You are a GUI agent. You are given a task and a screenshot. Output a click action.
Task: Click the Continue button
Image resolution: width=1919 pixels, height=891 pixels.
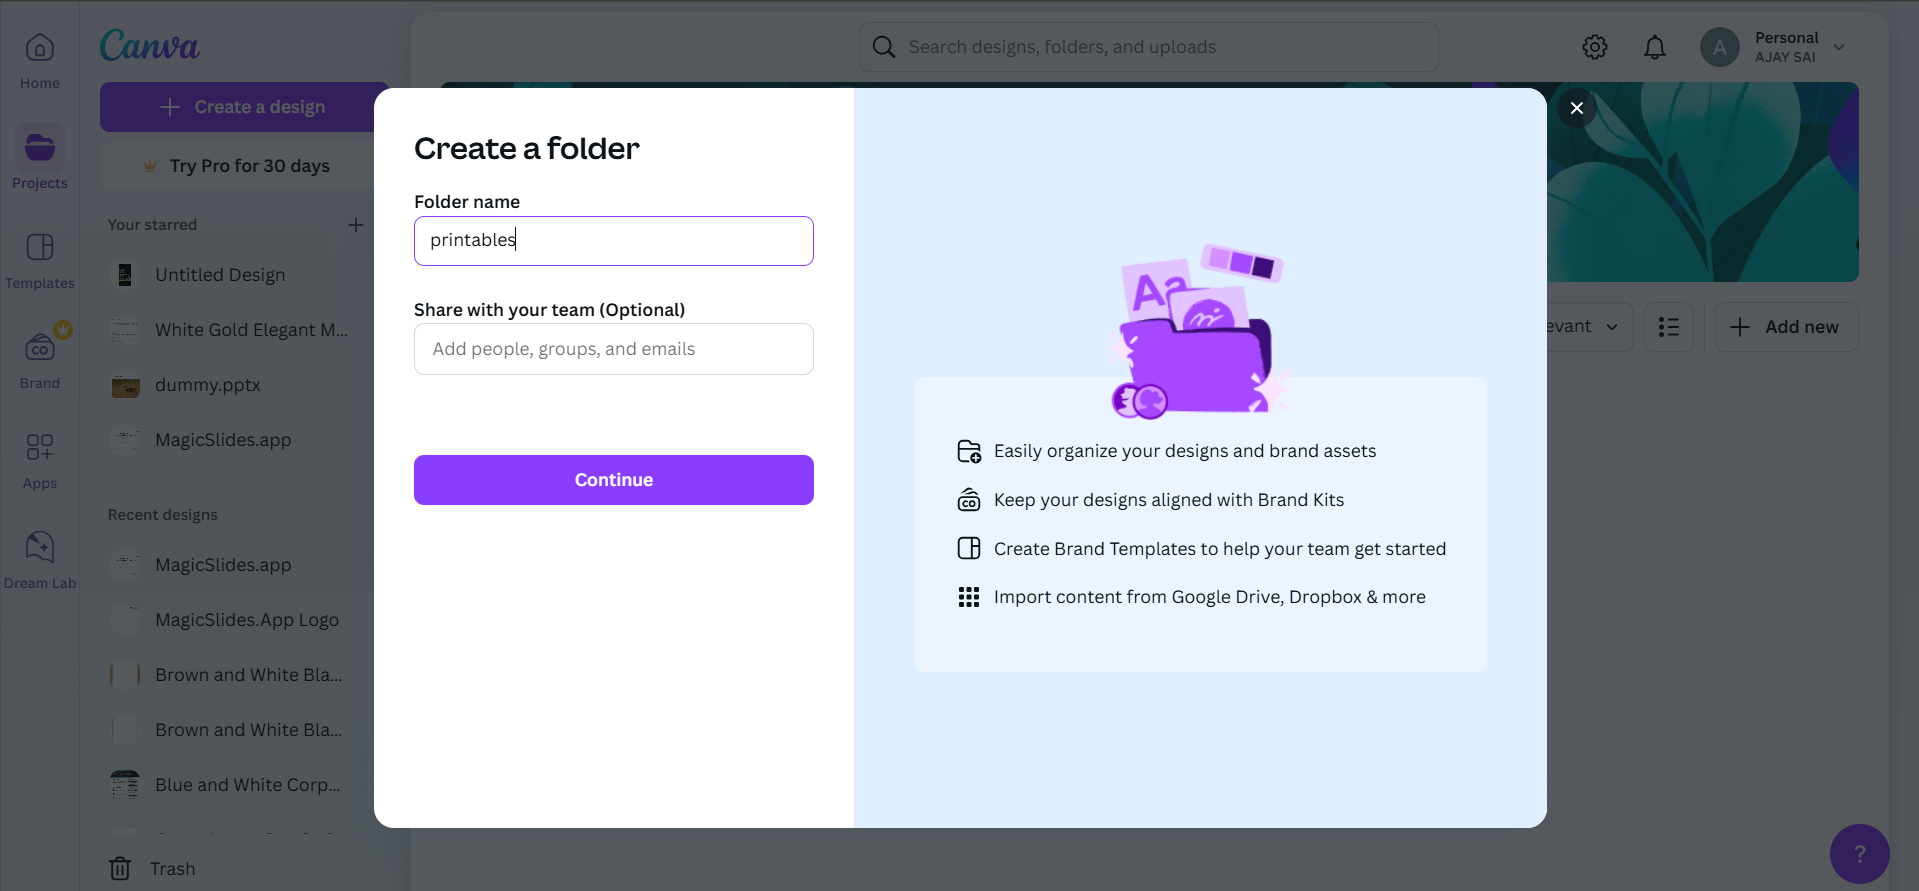(x=614, y=480)
